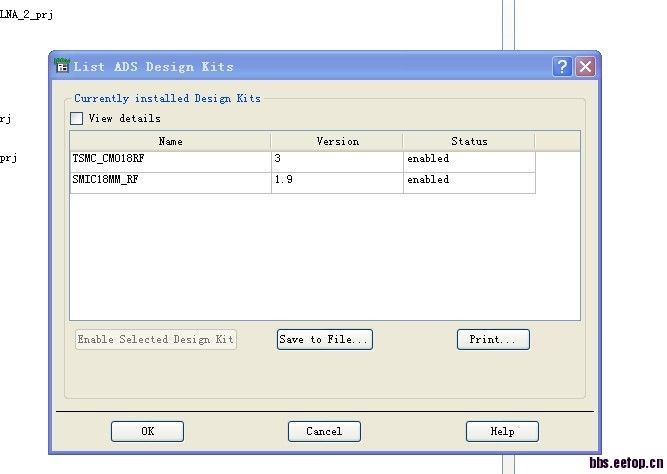Select the SMIC18MM_RF design kit row
Screen dimensions: 667x474
[x=302, y=183]
